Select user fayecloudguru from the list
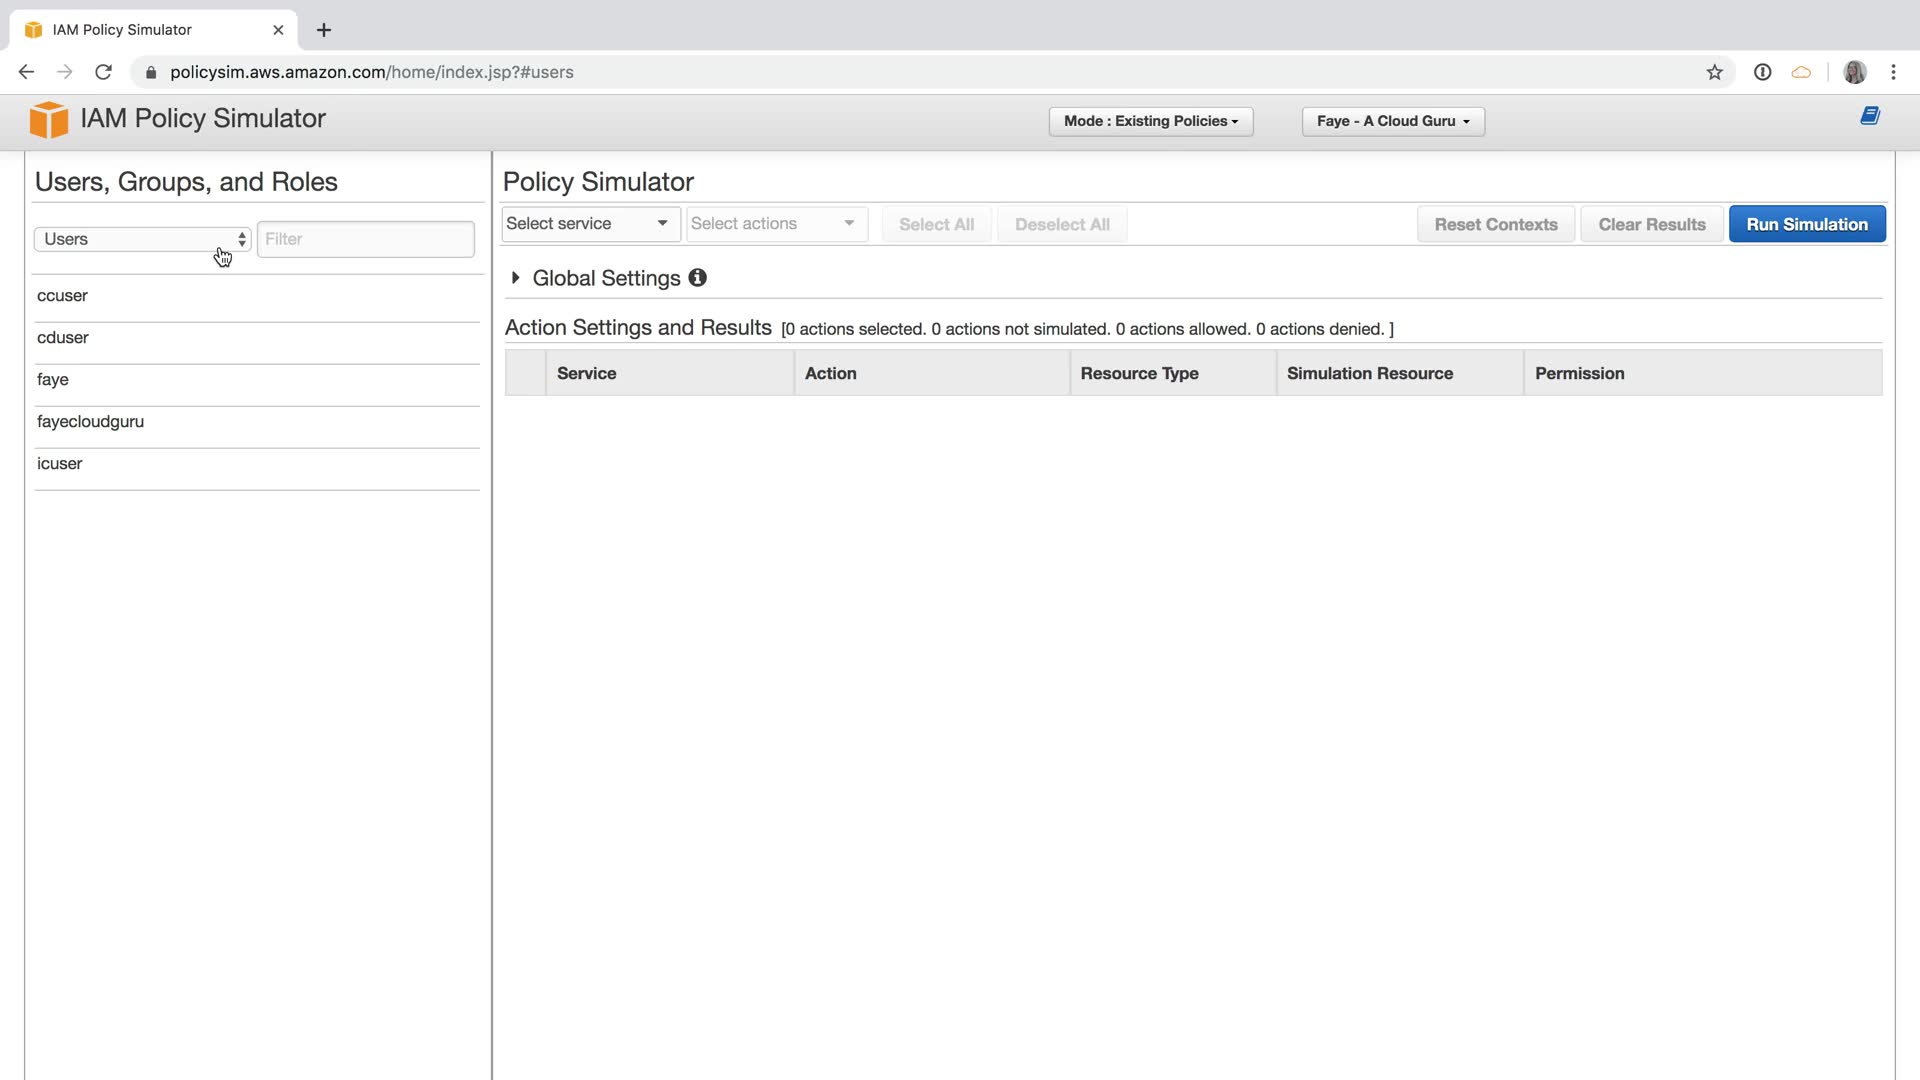1920x1080 pixels. (91, 422)
